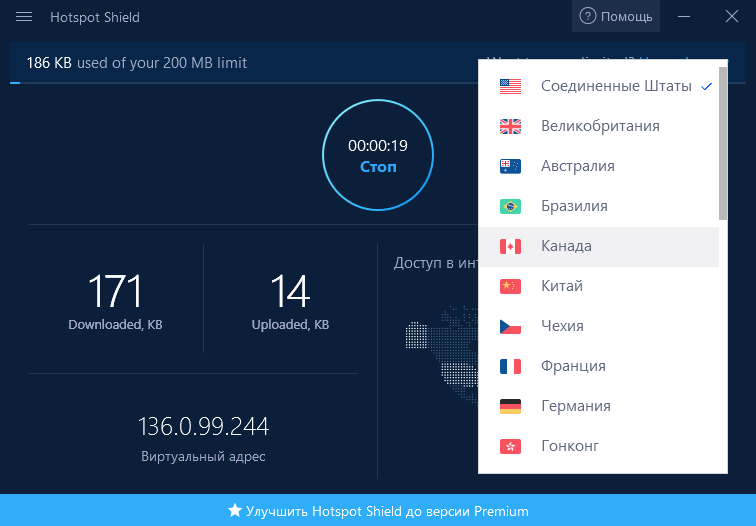Click the country list scrollbar thumb
Viewport: 756px width, 526px height.
point(723,143)
